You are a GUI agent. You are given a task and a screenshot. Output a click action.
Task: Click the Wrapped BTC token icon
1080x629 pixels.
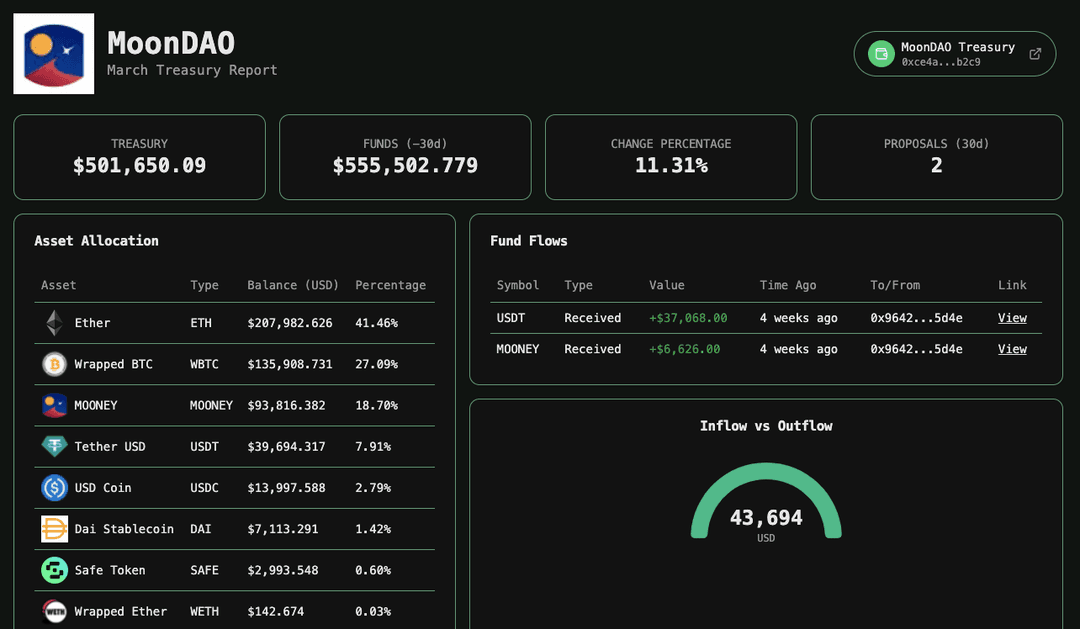point(54,364)
